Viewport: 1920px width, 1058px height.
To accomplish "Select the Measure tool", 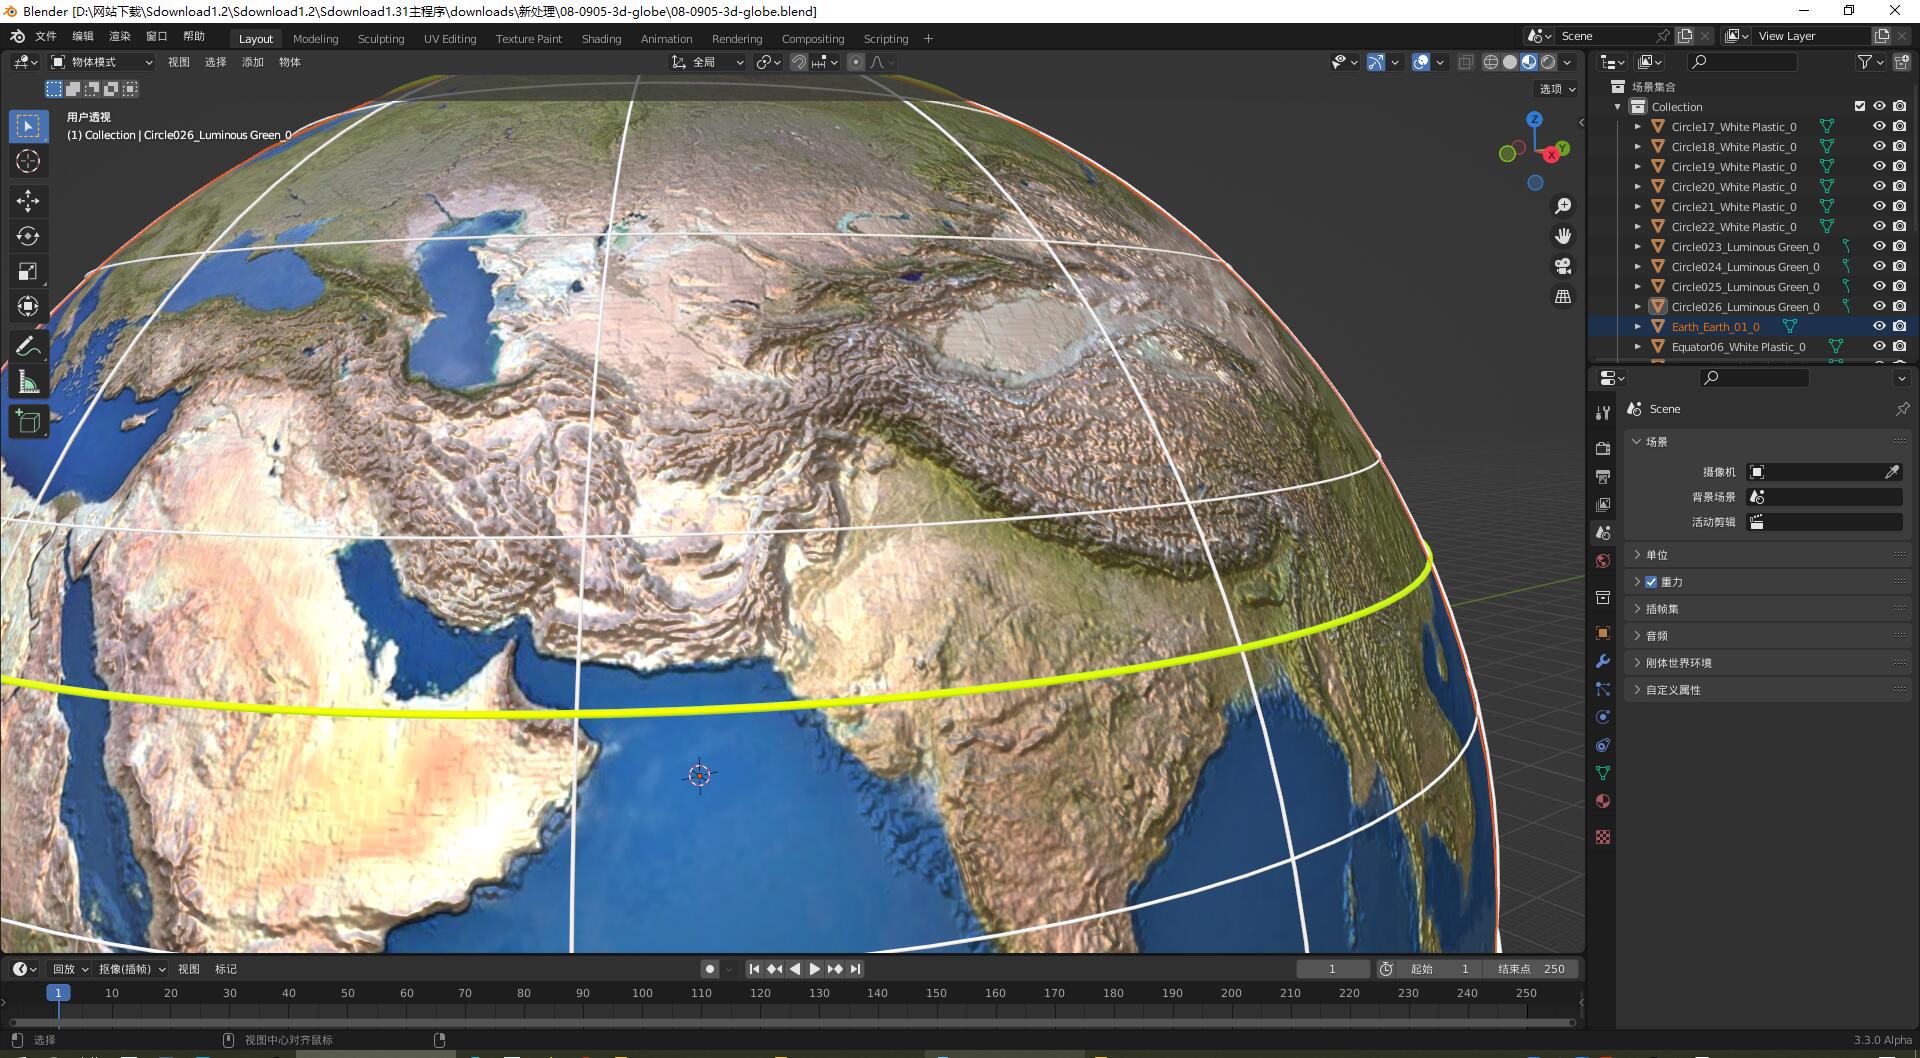I will 28,381.
